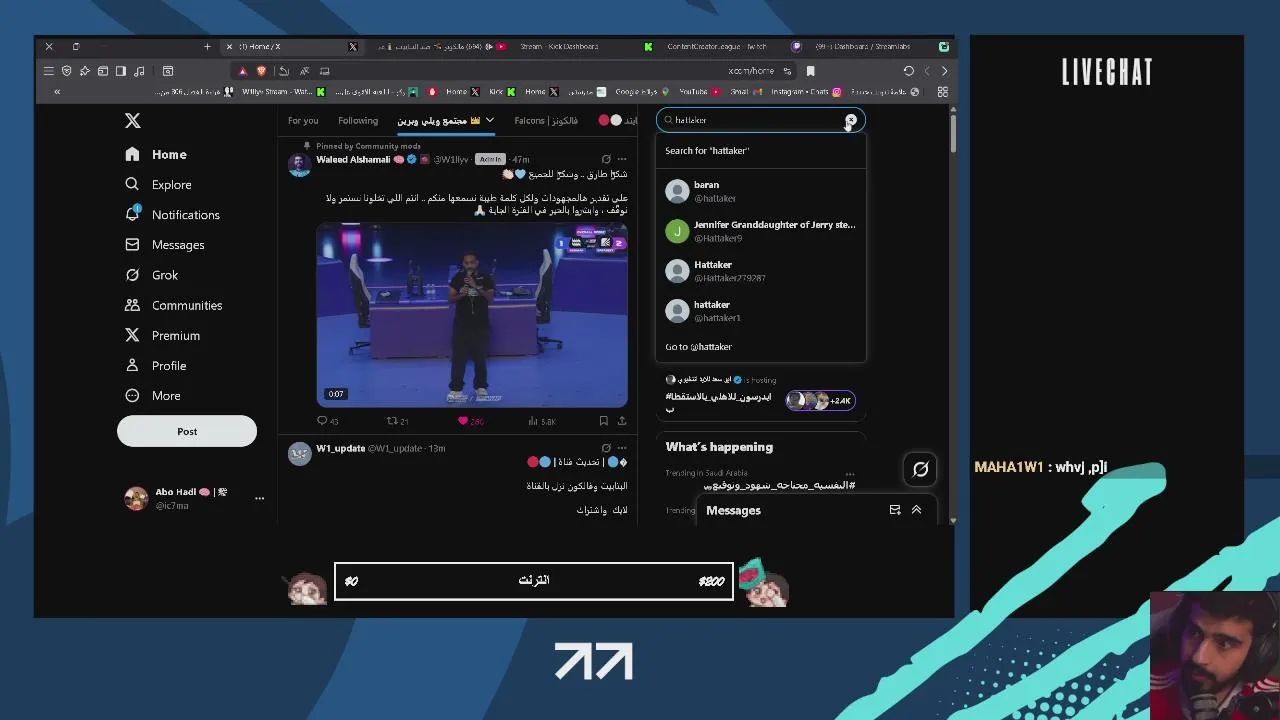
Task: View analytics showing 5.8K views
Action: tap(541, 421)
